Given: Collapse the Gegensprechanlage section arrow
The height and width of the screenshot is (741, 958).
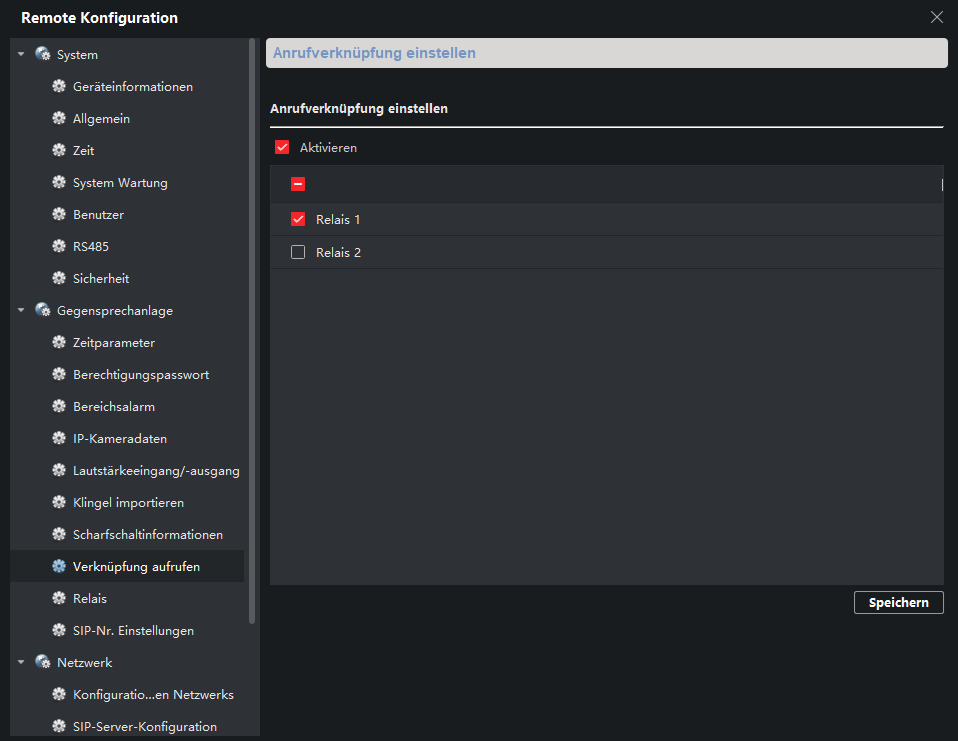Looking at the screenshot, I should pos(21,310).
